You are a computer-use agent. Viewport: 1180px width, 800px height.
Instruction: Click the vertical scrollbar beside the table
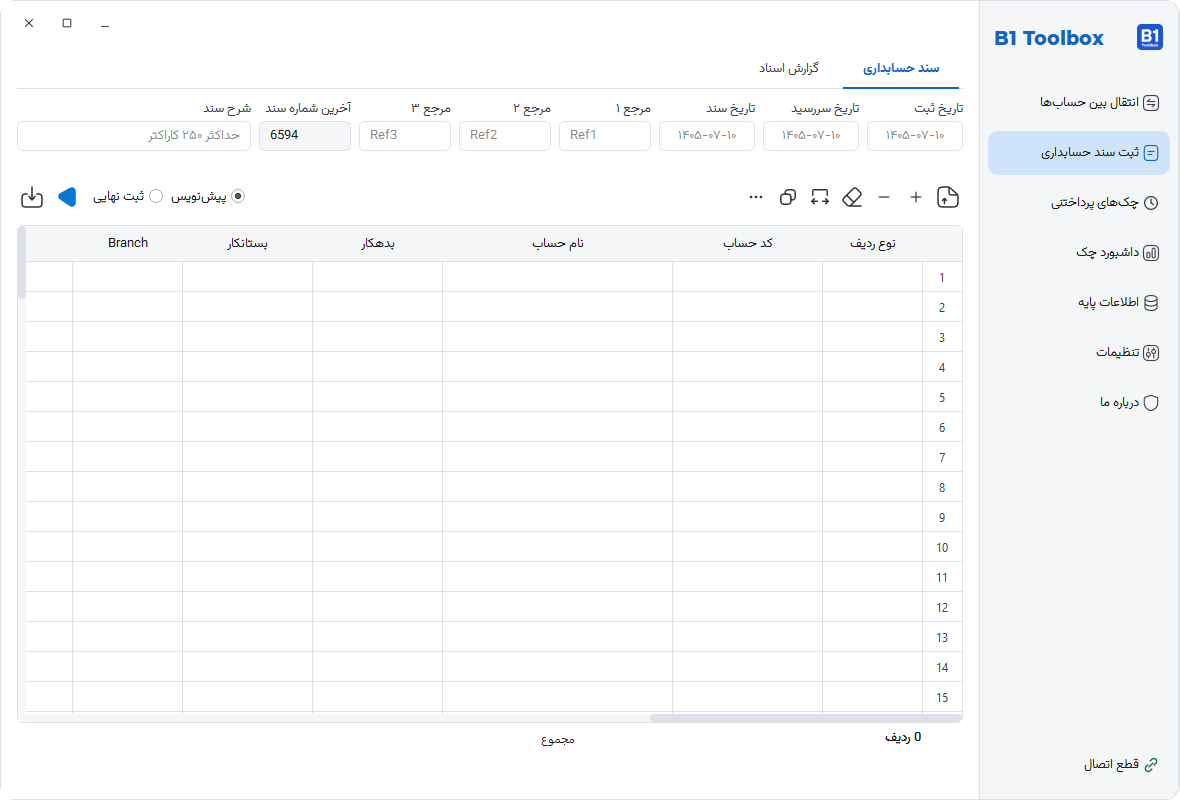22,262
